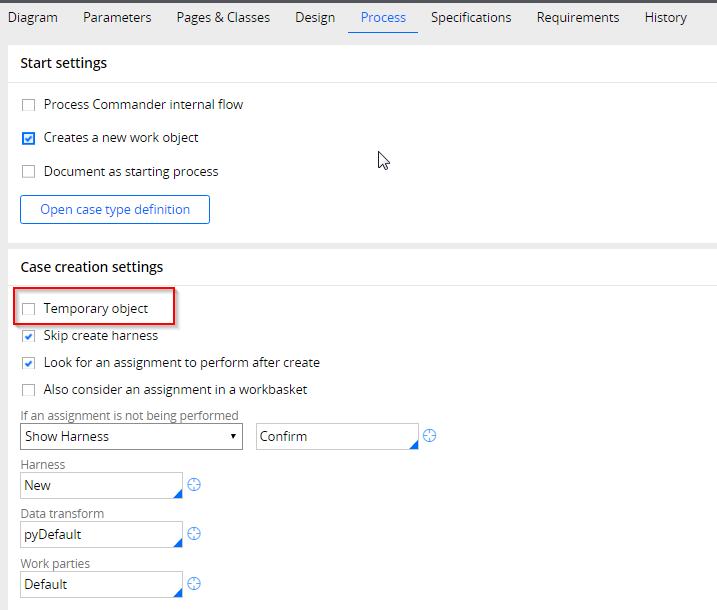
Task: Uncheck Creates a new work object
Action: coord(28,138)
